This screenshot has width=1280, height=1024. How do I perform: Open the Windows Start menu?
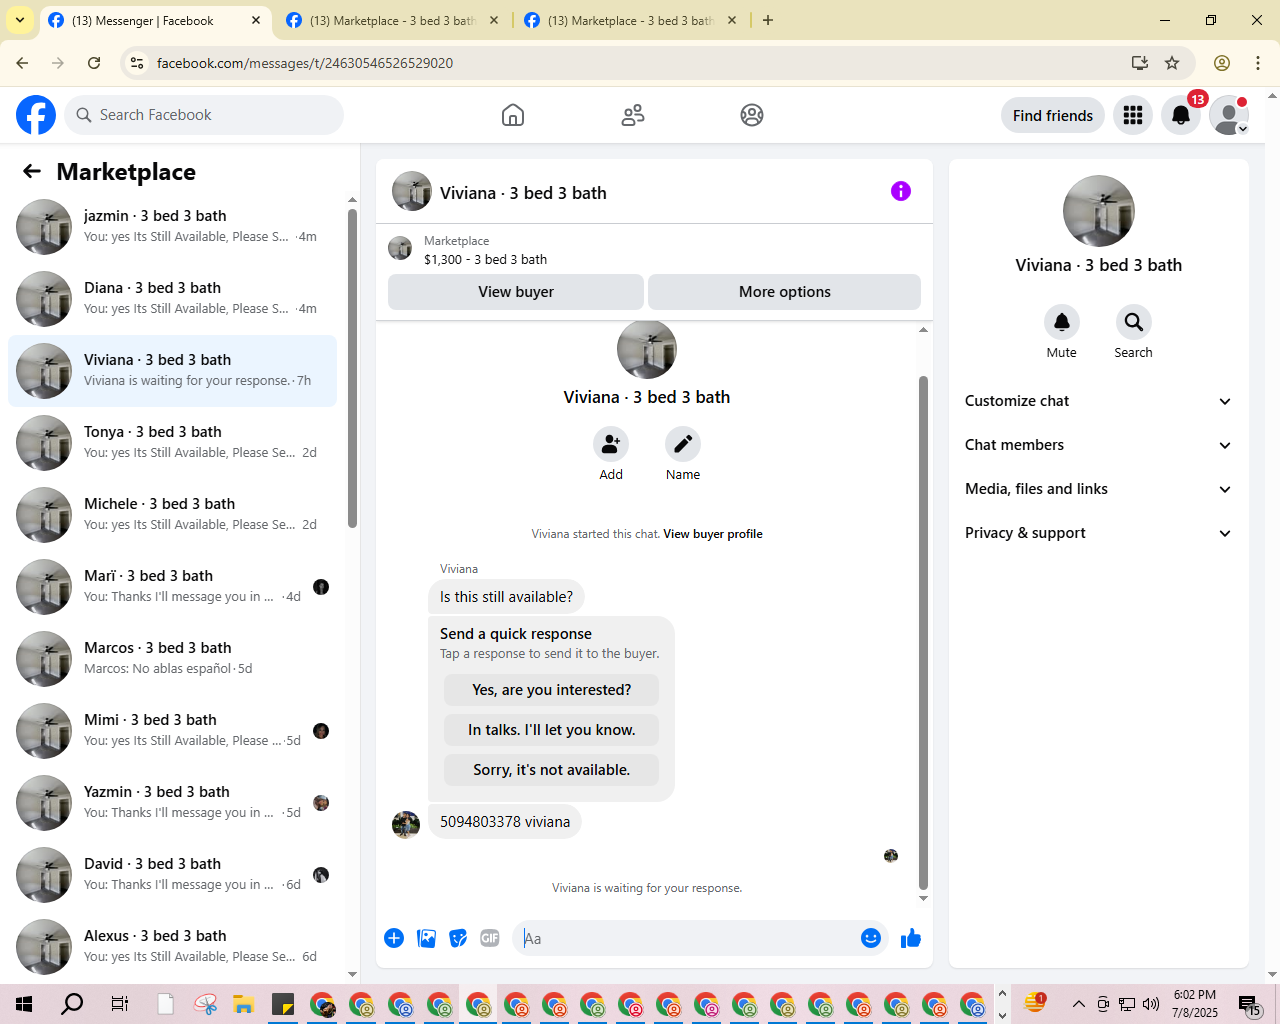pos(24,1004)
